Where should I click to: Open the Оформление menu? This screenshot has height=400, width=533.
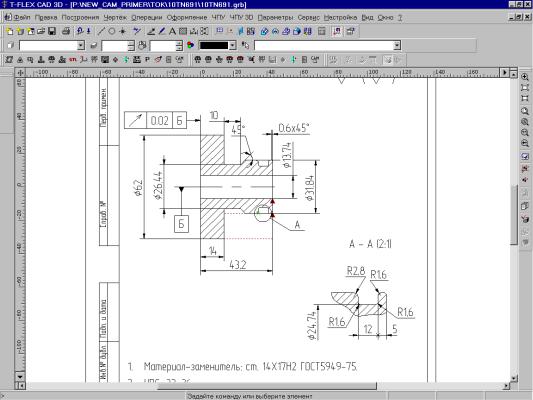(187, 17)
